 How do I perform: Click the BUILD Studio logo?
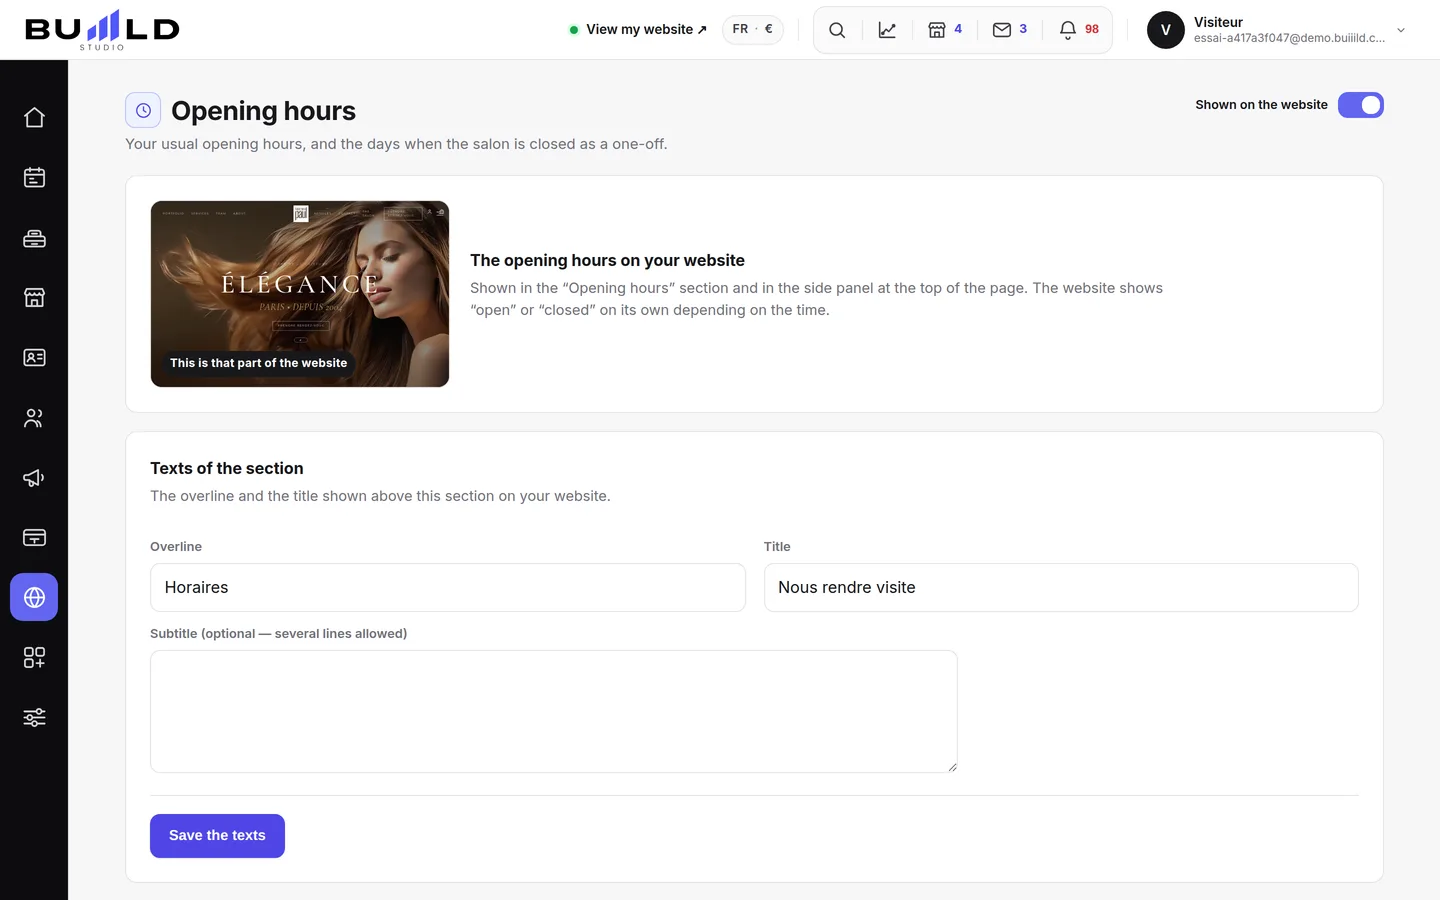(x=102, y=29)
